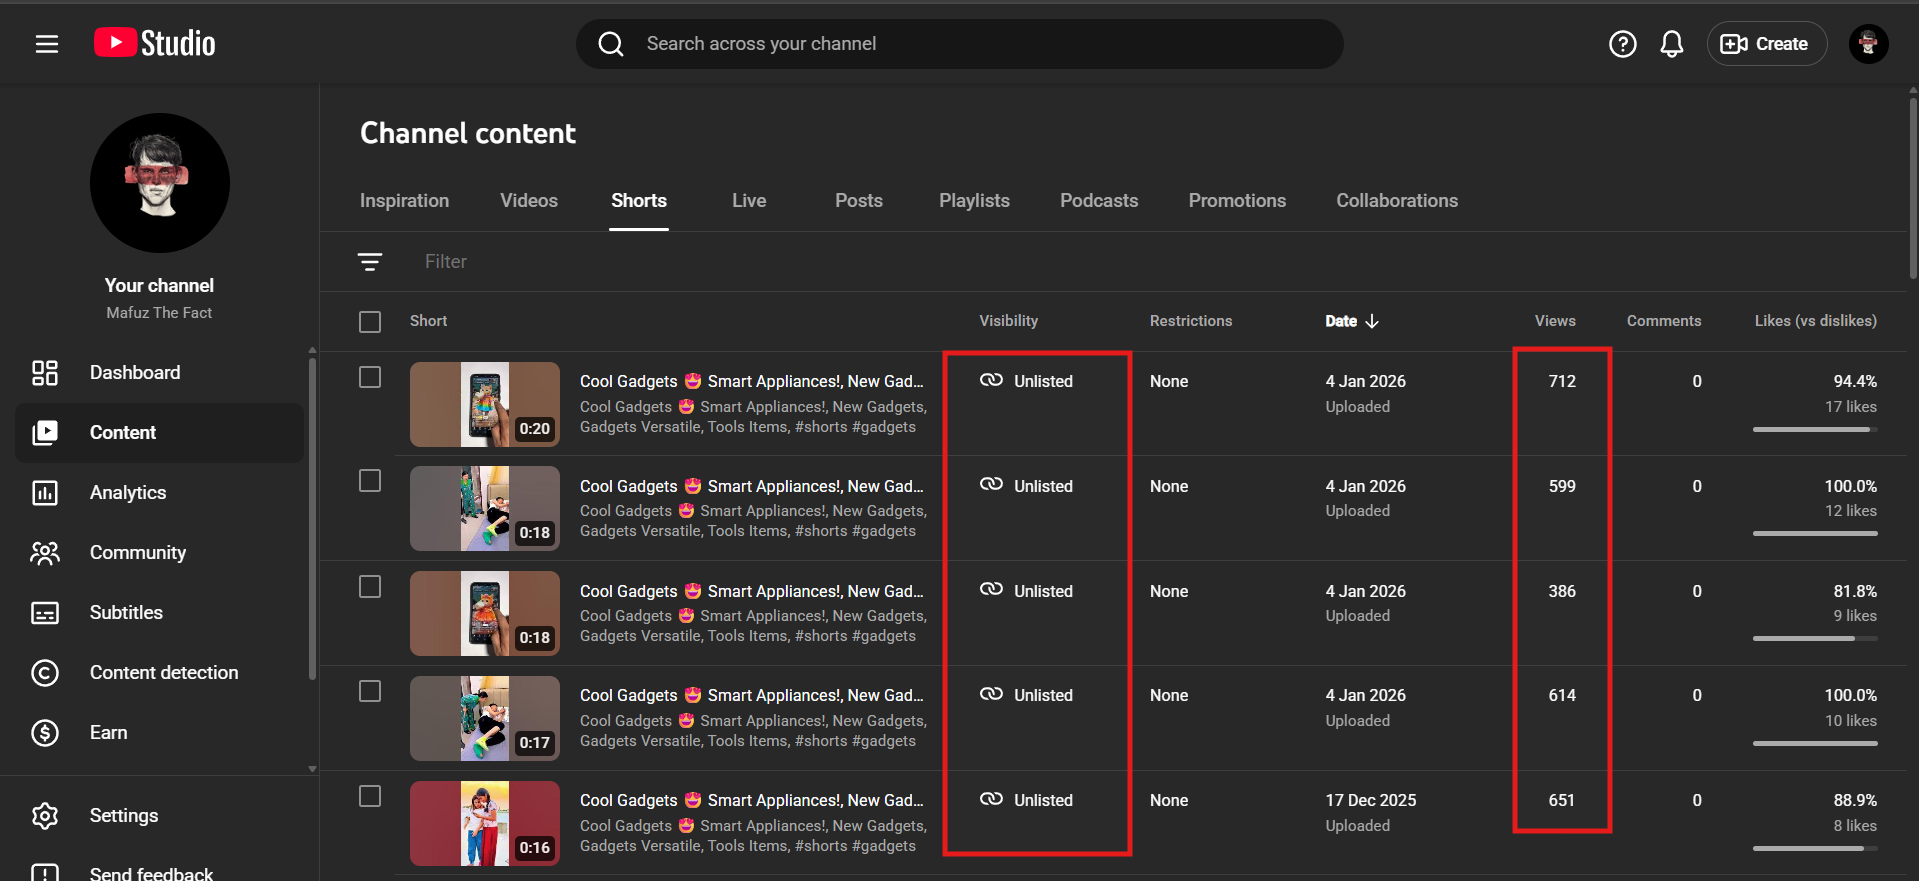Tick the select-all checkbox in header
Viewport: 1919px width, 881px height.
tap(370, 322)
